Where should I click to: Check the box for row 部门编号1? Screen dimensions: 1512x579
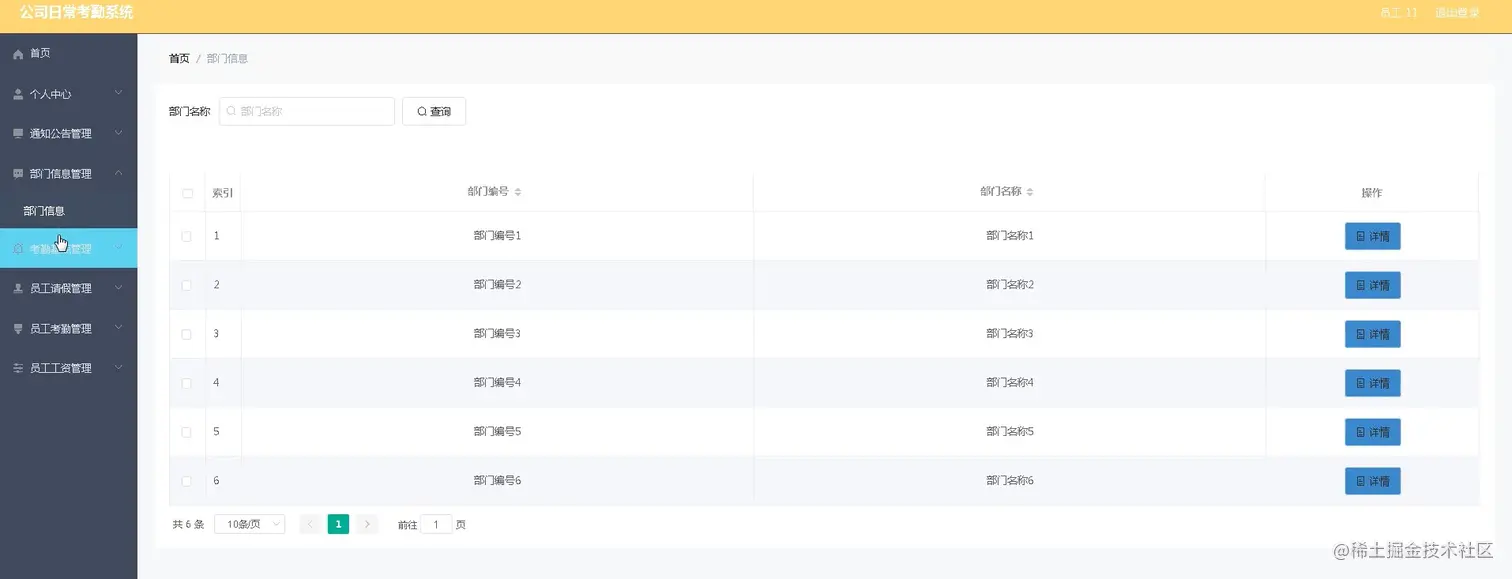(x=187, y=236)
